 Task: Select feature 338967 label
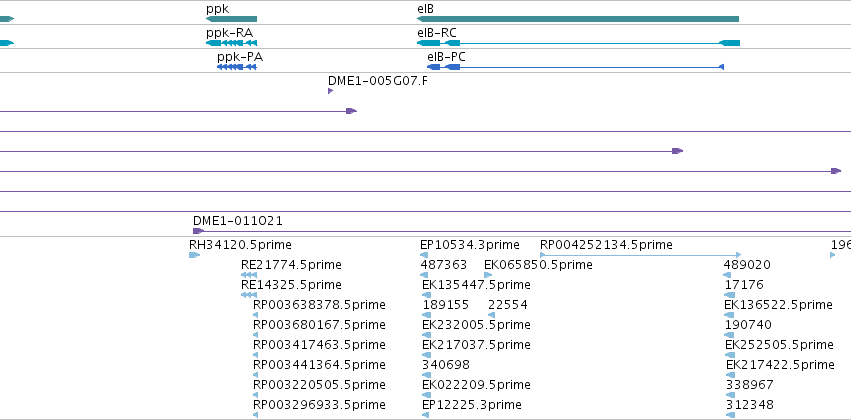[x=750, y=385]
